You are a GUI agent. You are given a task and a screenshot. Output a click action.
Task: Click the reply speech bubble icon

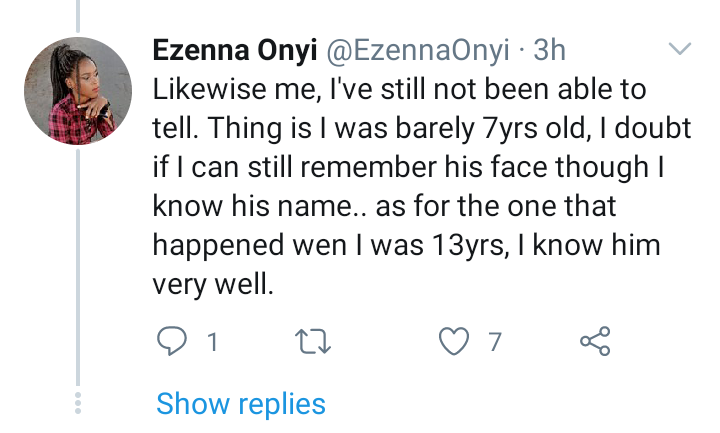coord(173,342)
